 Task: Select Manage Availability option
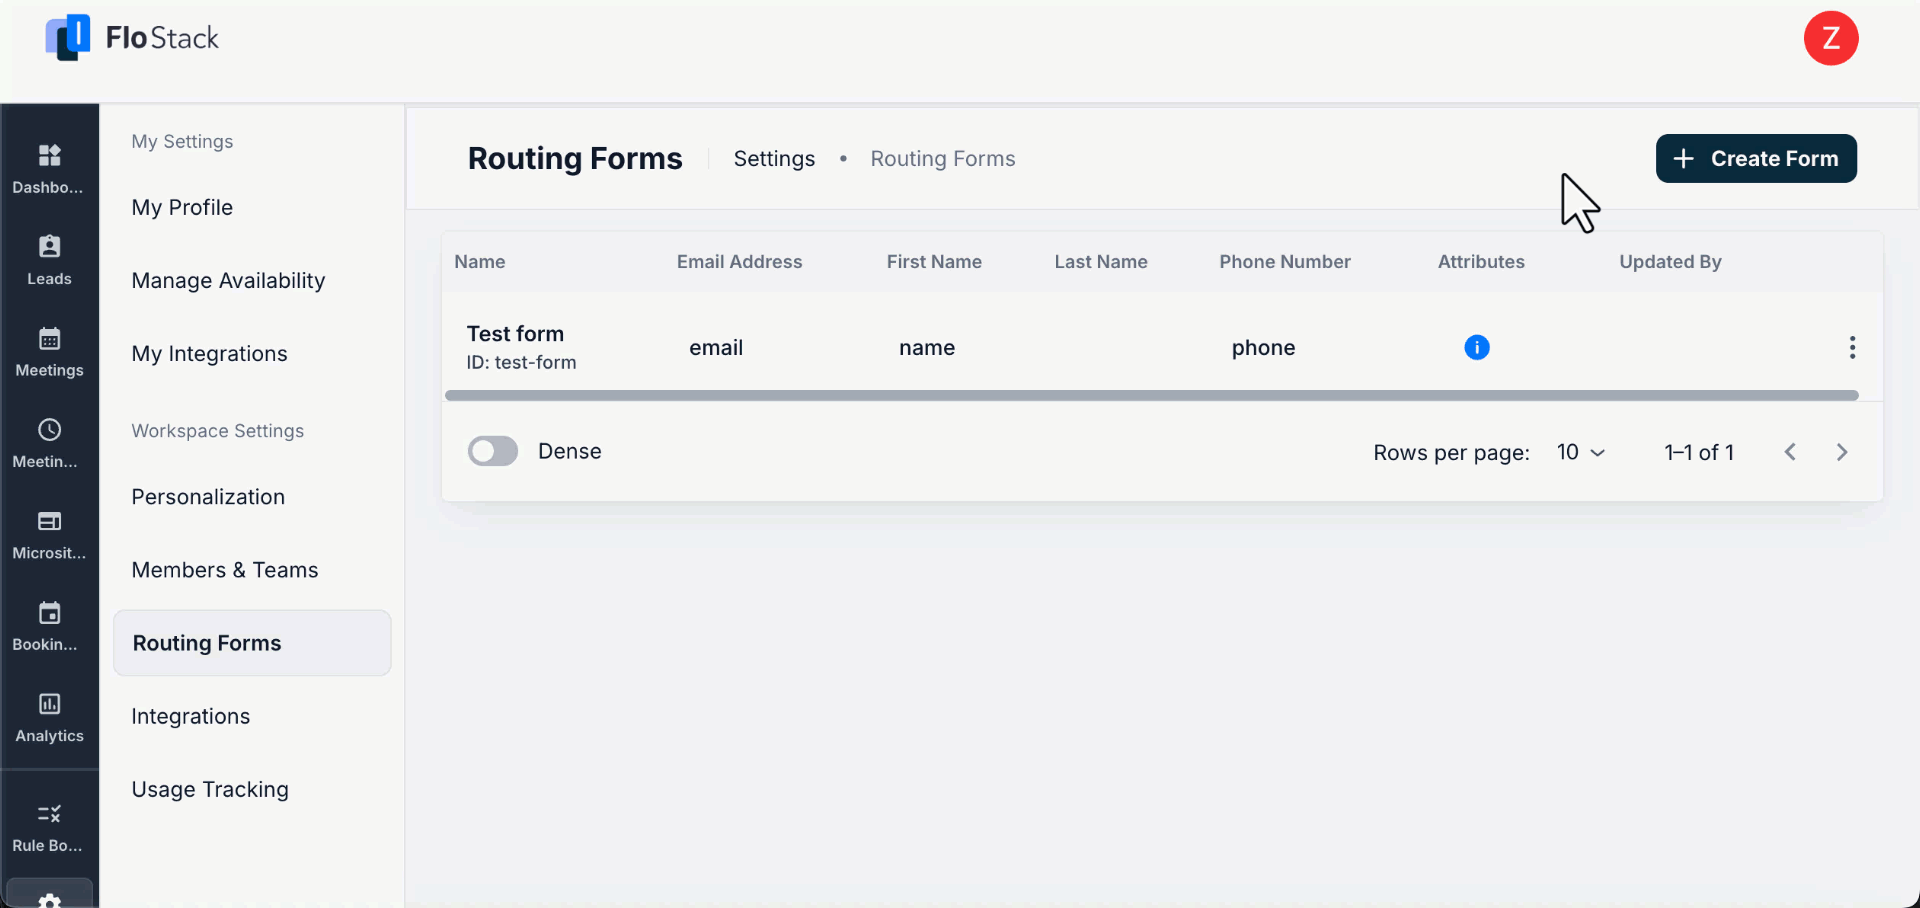227,281
